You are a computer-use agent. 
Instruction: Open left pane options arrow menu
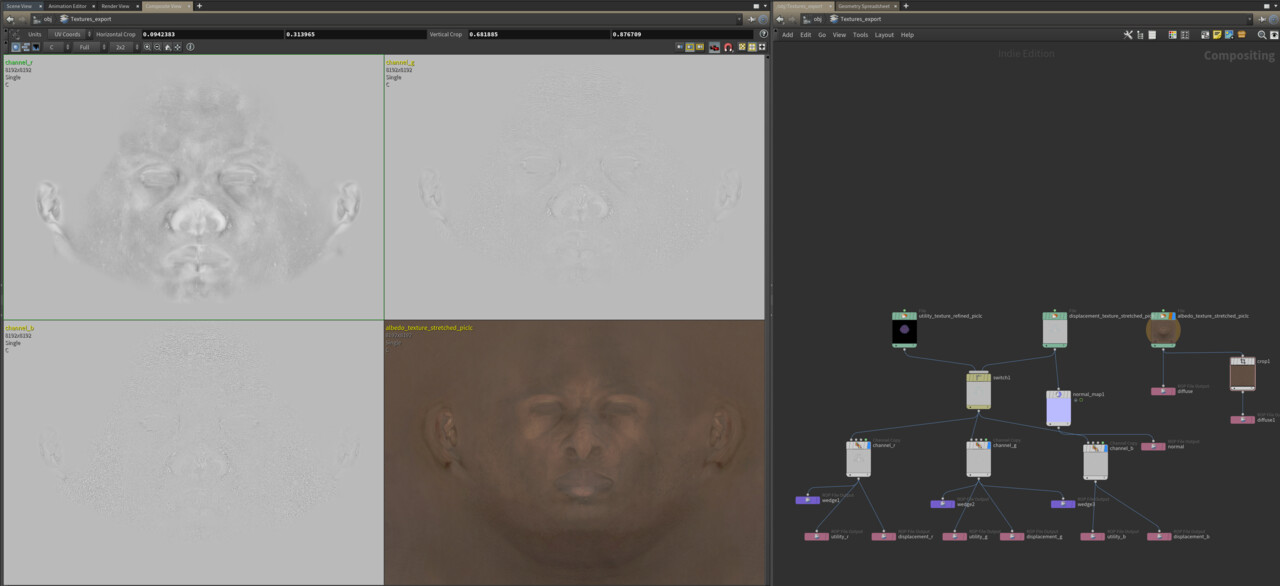click(x=765, y=6)
